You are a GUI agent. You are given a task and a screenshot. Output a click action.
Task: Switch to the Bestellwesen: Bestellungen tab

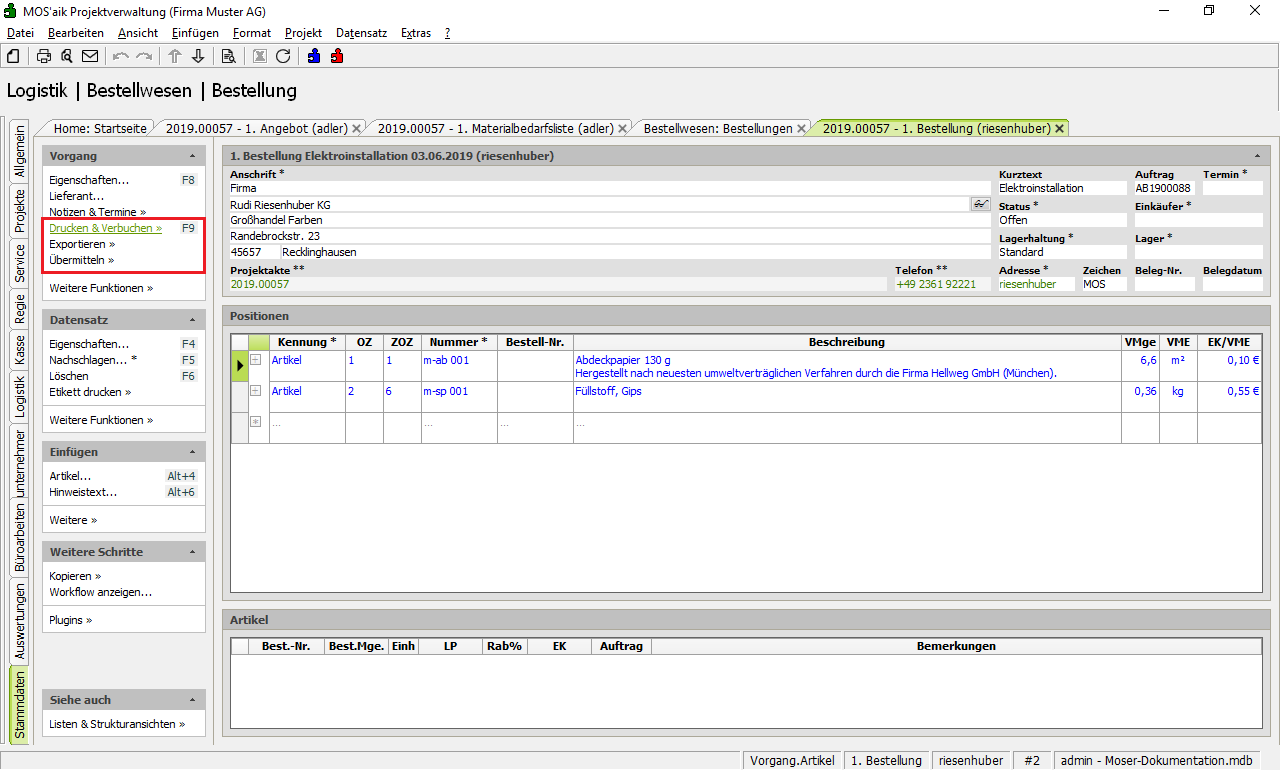coord(717,128)
